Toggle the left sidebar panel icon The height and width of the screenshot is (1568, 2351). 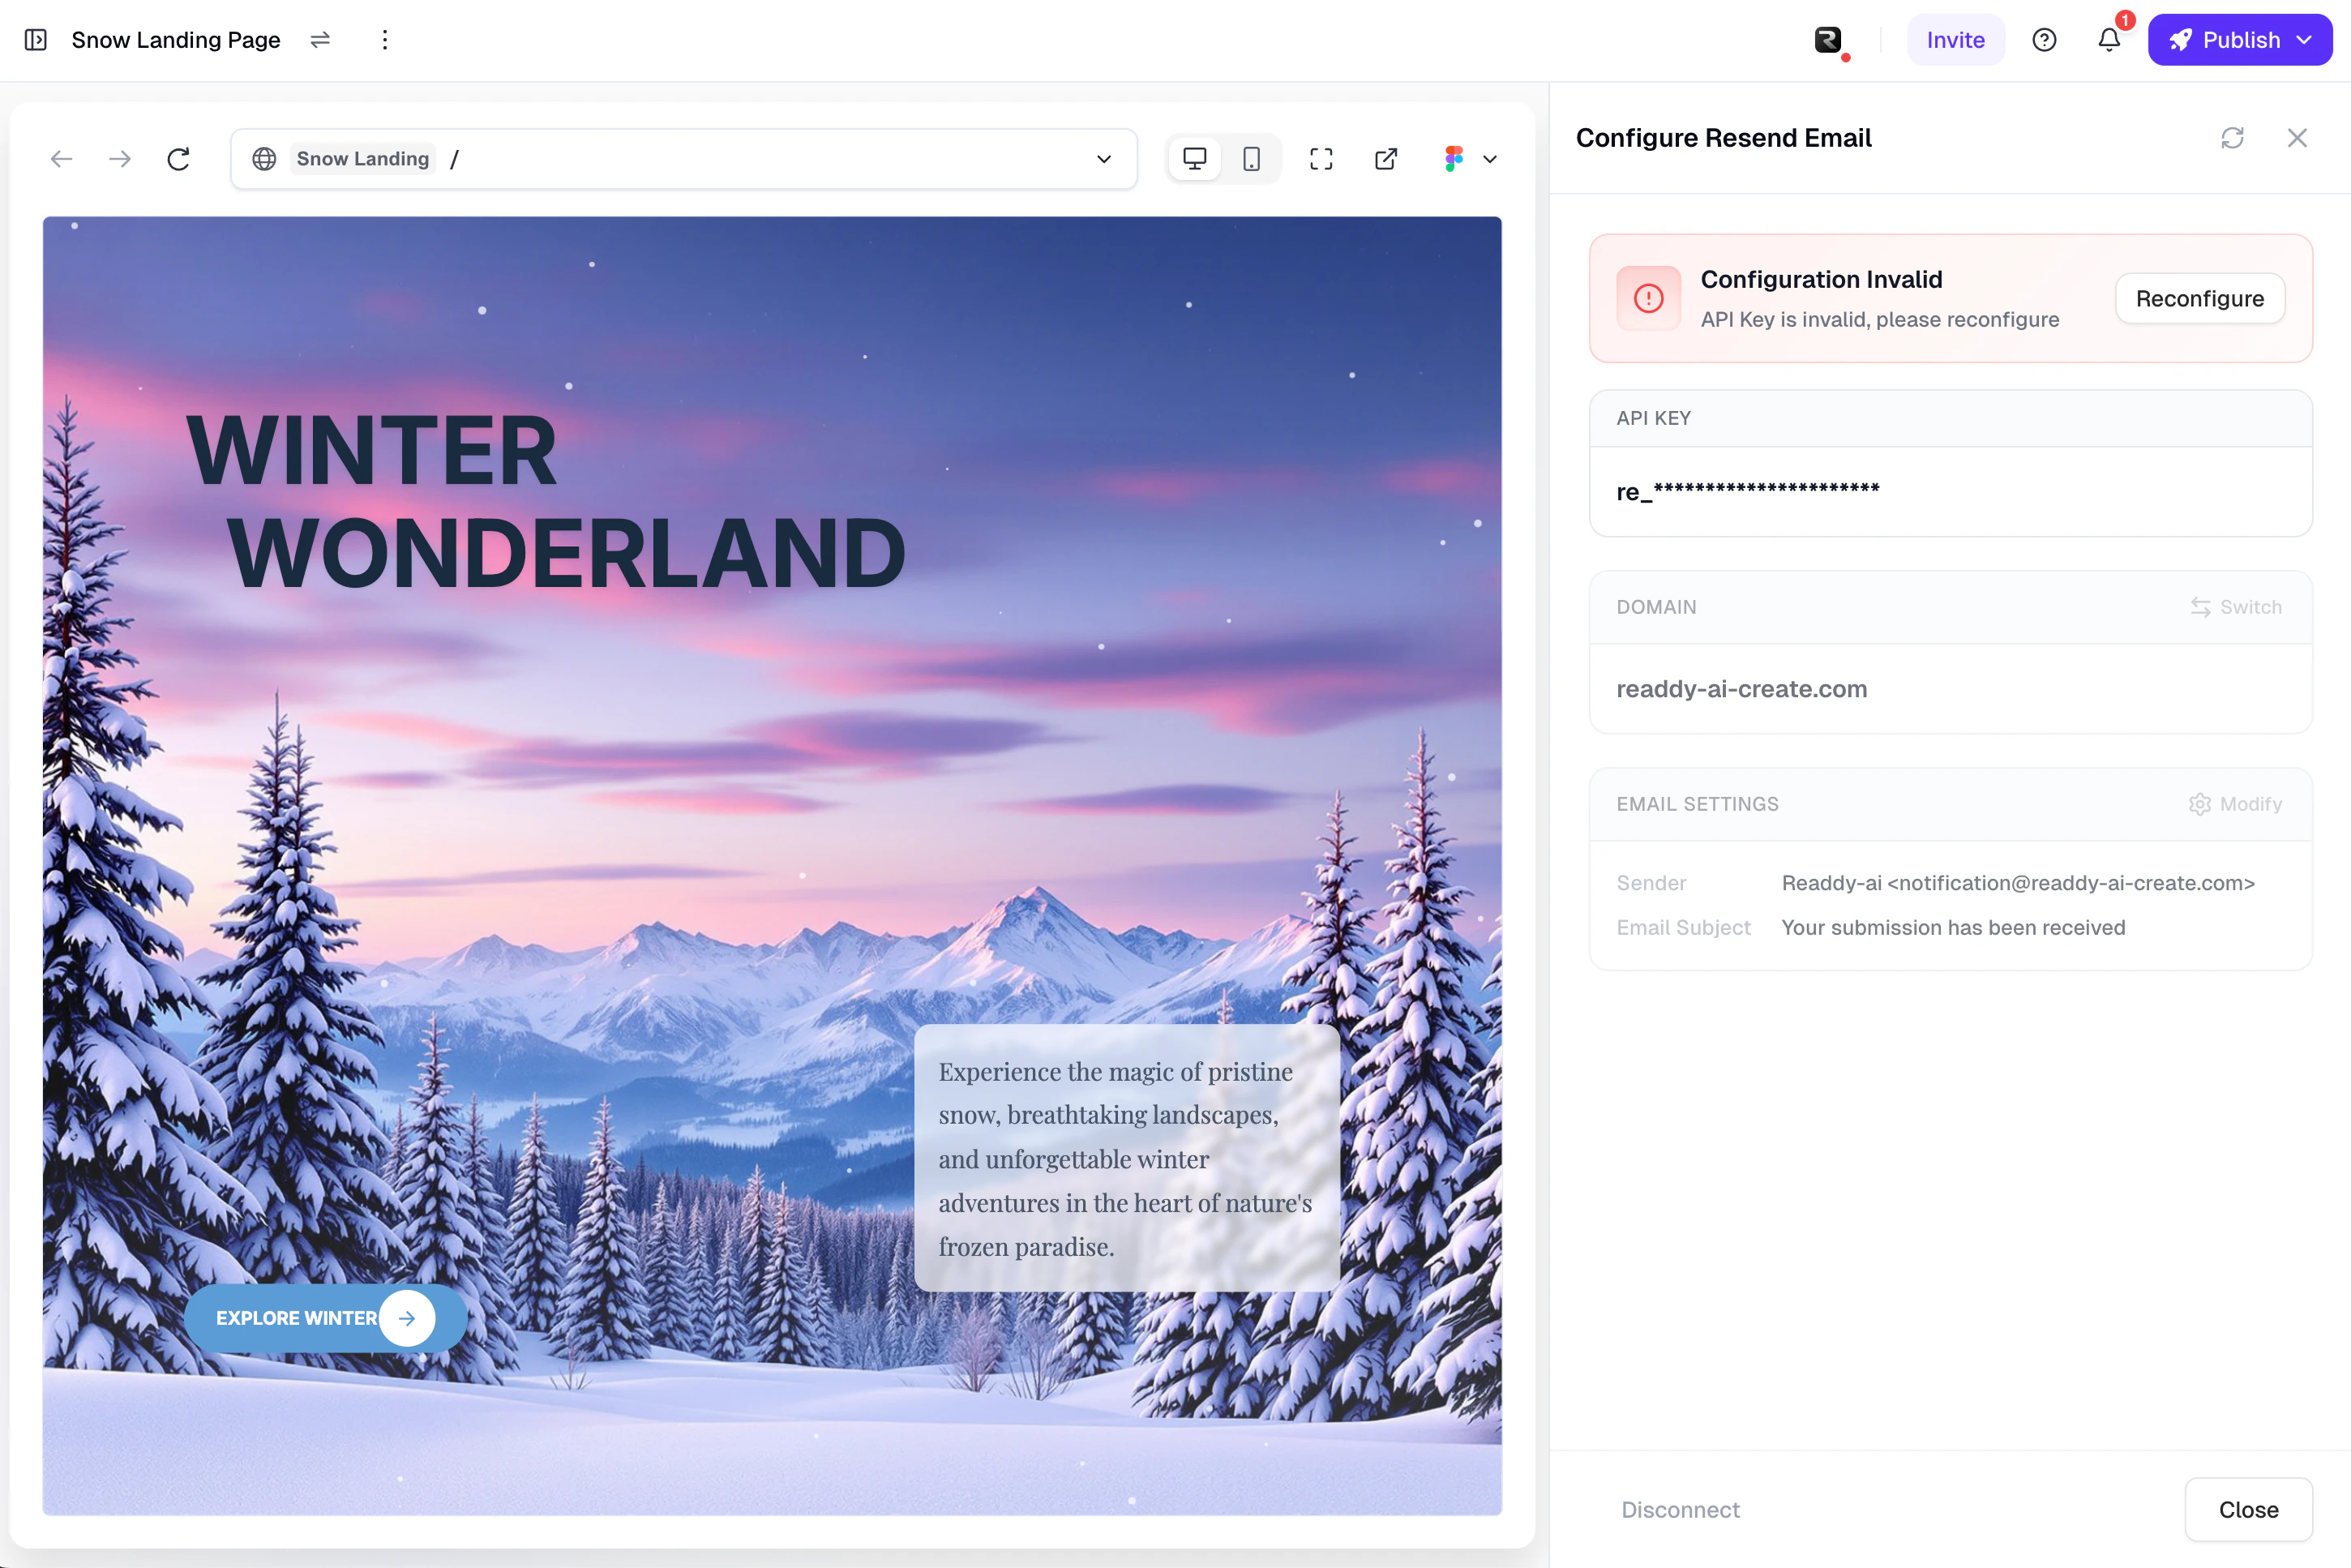point(36,40)
